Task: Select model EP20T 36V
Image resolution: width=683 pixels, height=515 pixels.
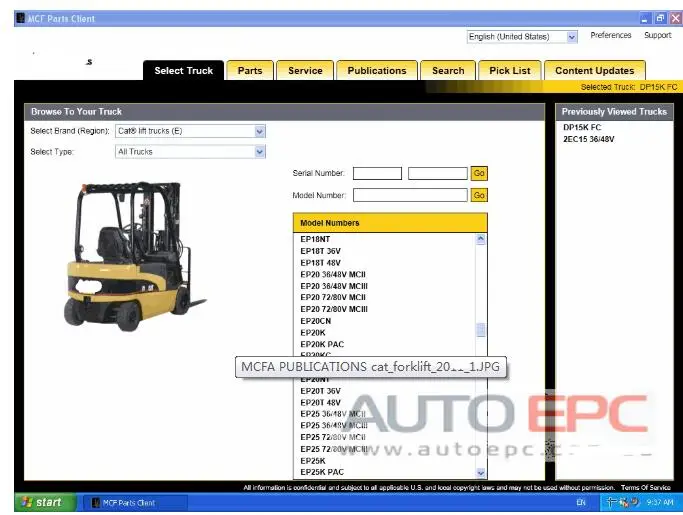Action: (320, 391)
